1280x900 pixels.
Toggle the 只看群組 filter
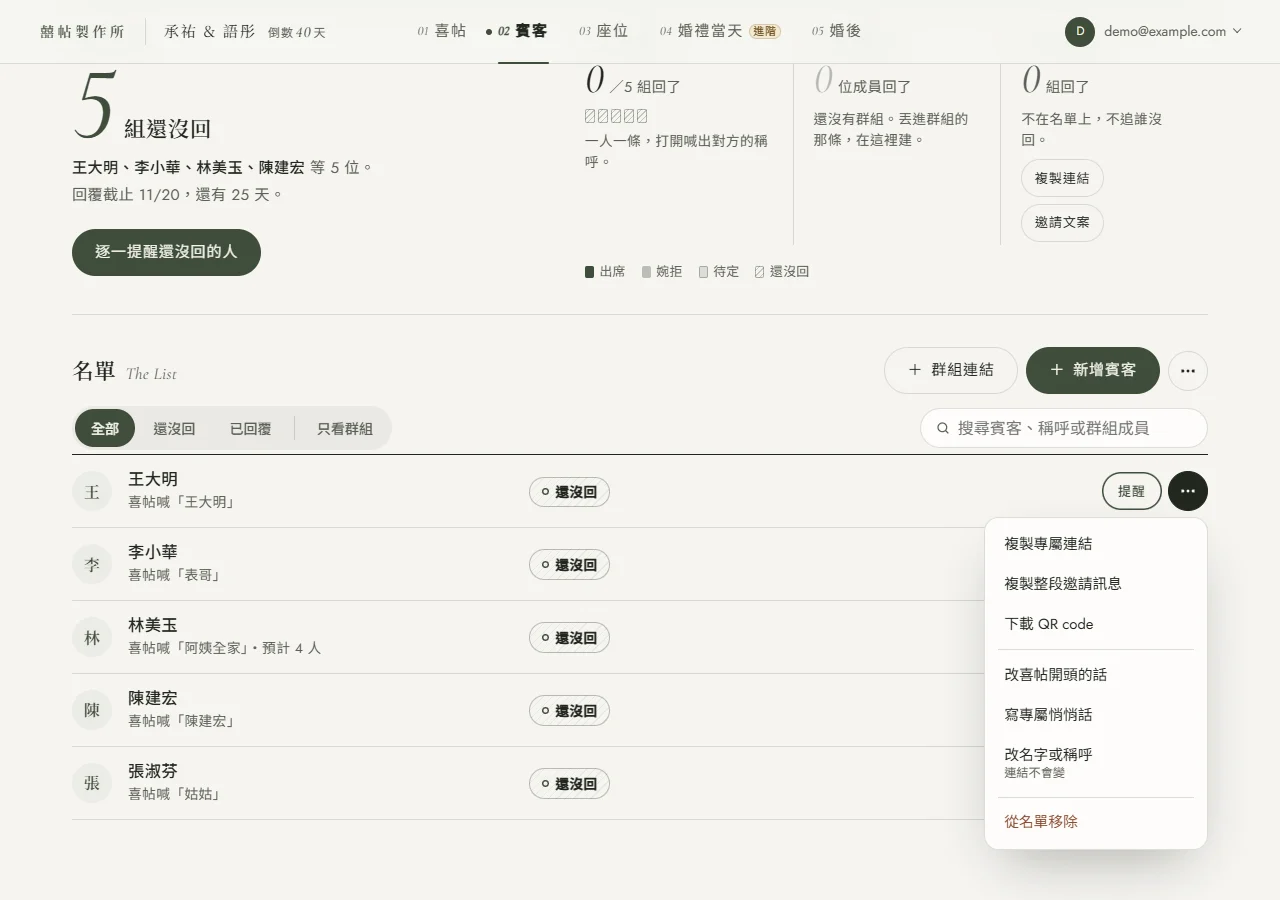pyautogui.click(x=345, y=428)
